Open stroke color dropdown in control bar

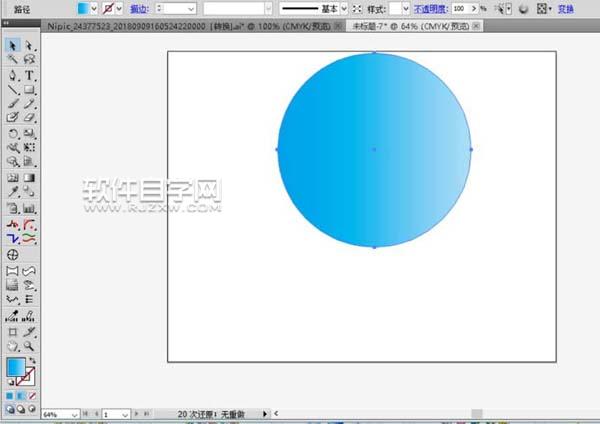[119, 8]
